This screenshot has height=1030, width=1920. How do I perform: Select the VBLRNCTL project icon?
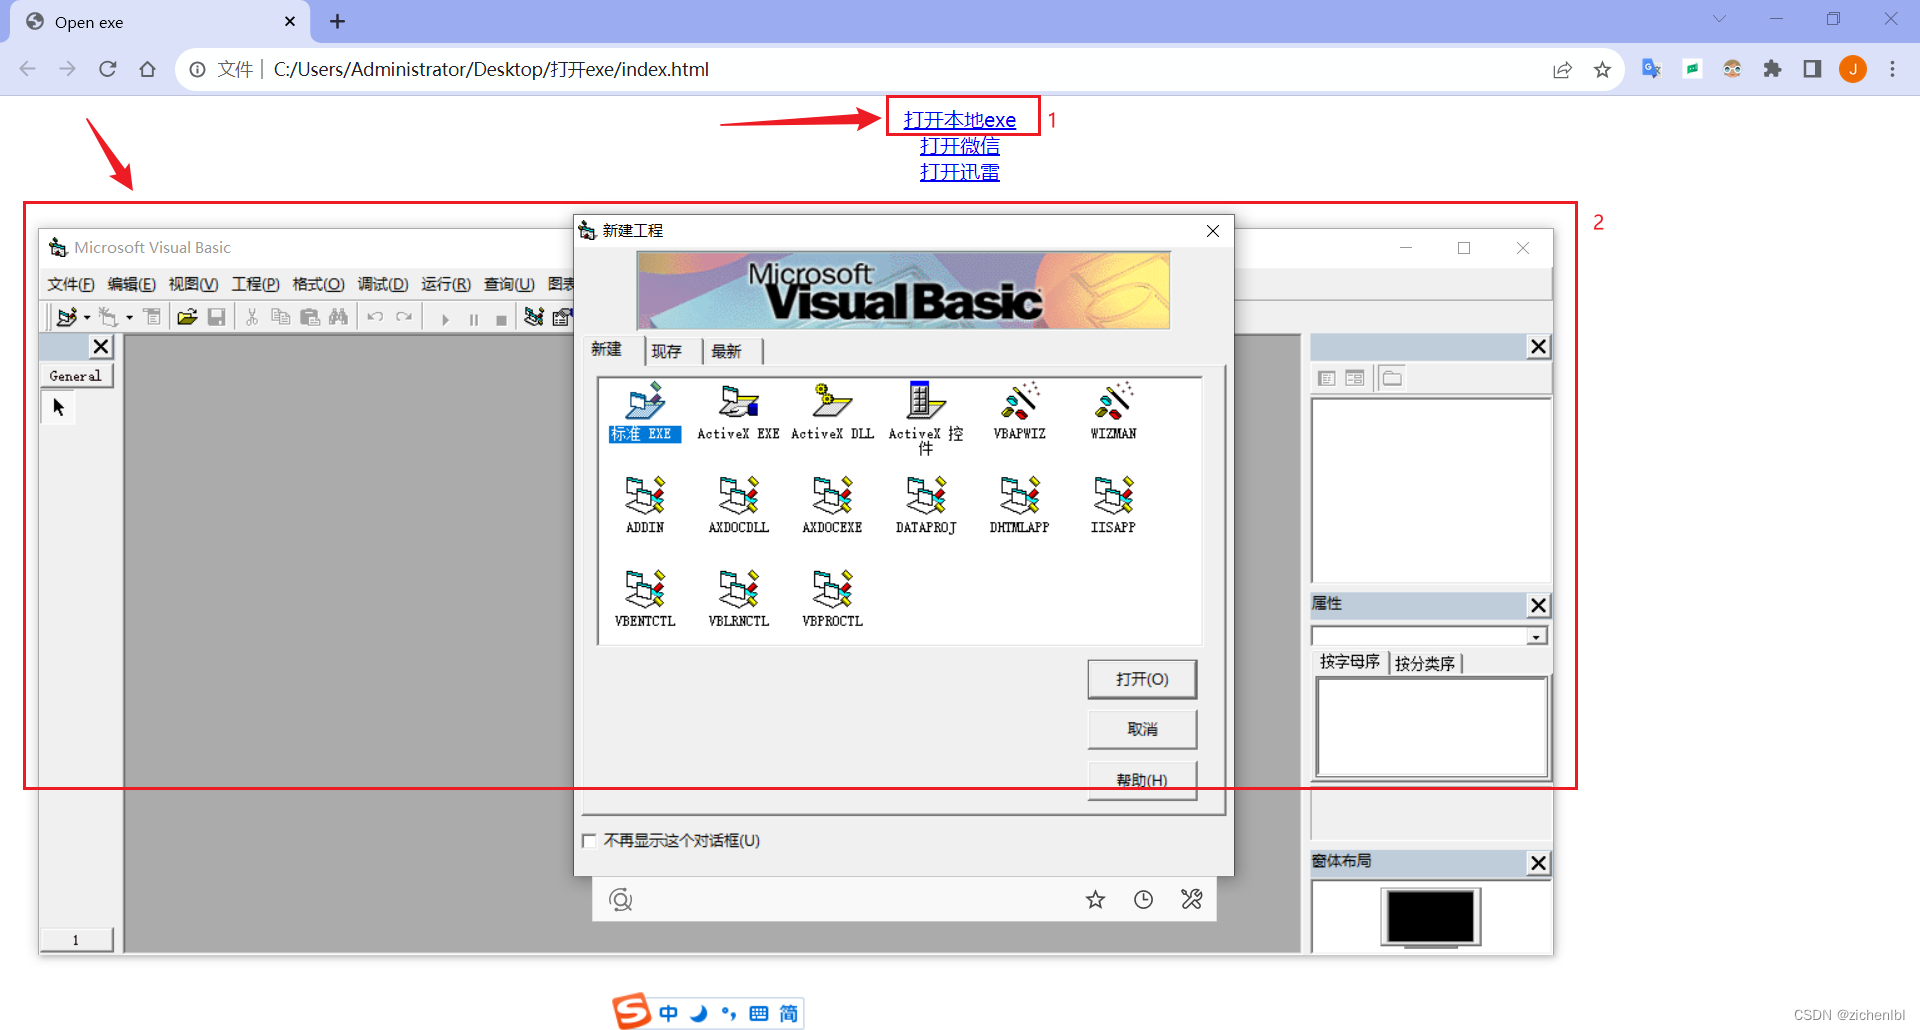tap(739, 599)
